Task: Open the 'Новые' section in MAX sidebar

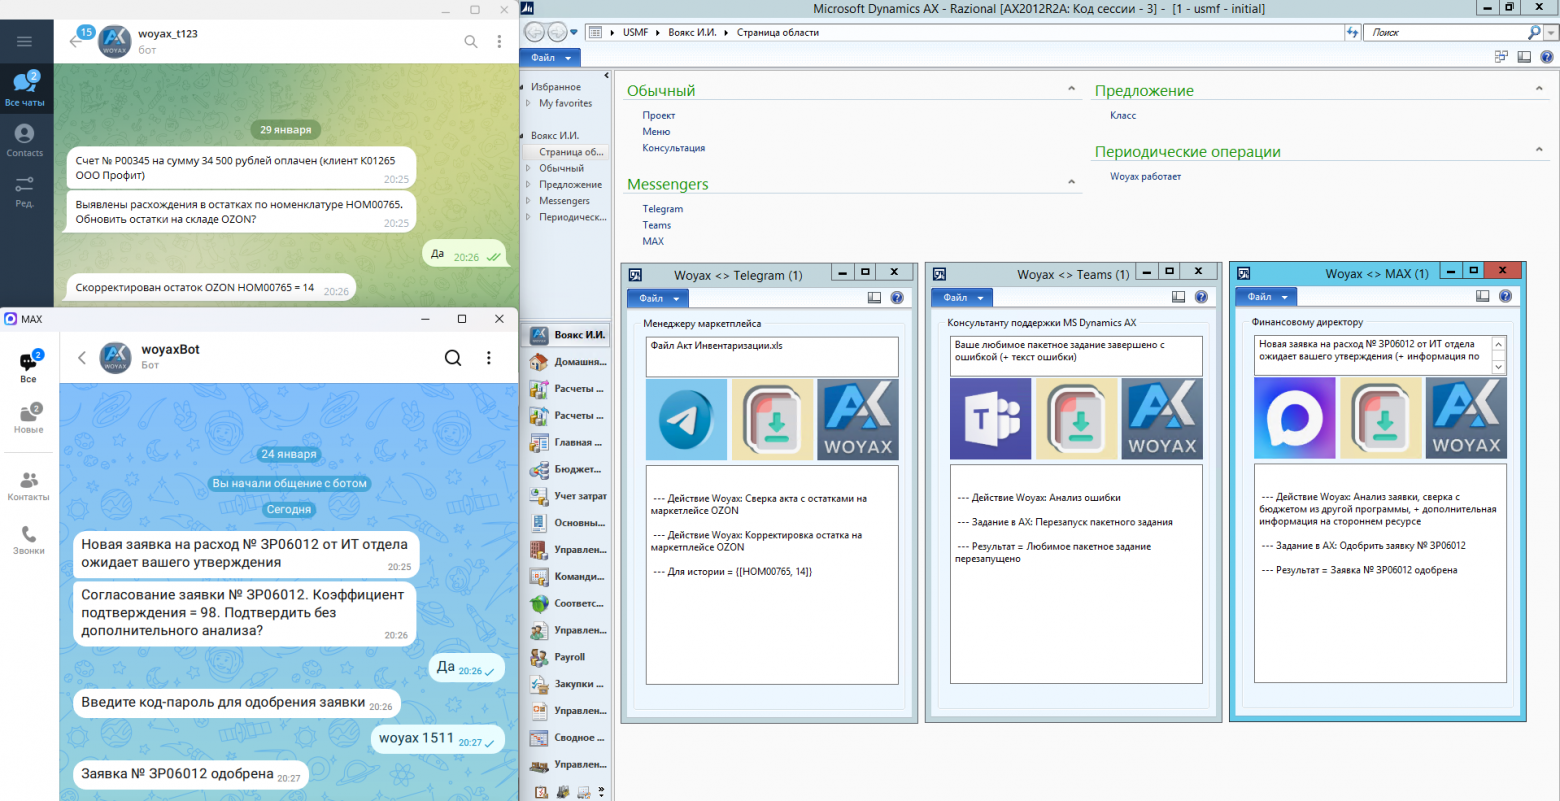Action: pos(29,418)
